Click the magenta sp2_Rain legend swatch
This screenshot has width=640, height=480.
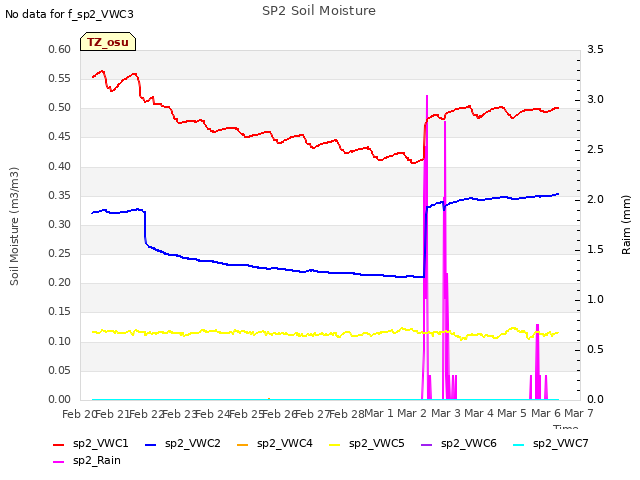click(x=59, y=462)
